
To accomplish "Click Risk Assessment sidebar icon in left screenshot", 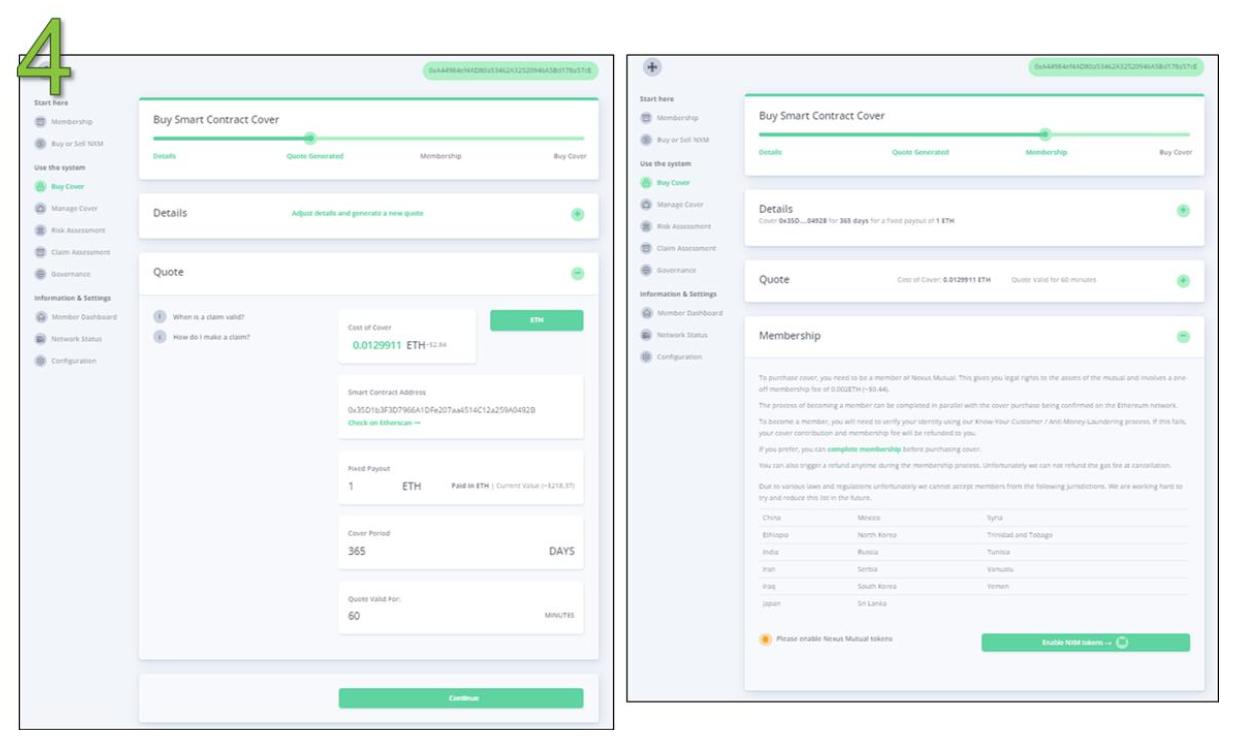I will coord(41,230).
